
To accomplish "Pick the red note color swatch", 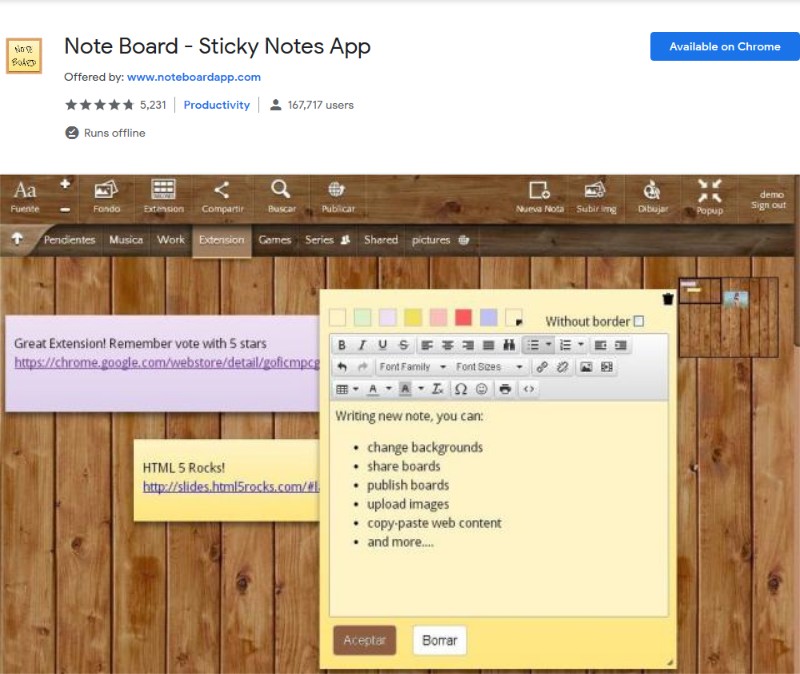I will coord(463,317).
